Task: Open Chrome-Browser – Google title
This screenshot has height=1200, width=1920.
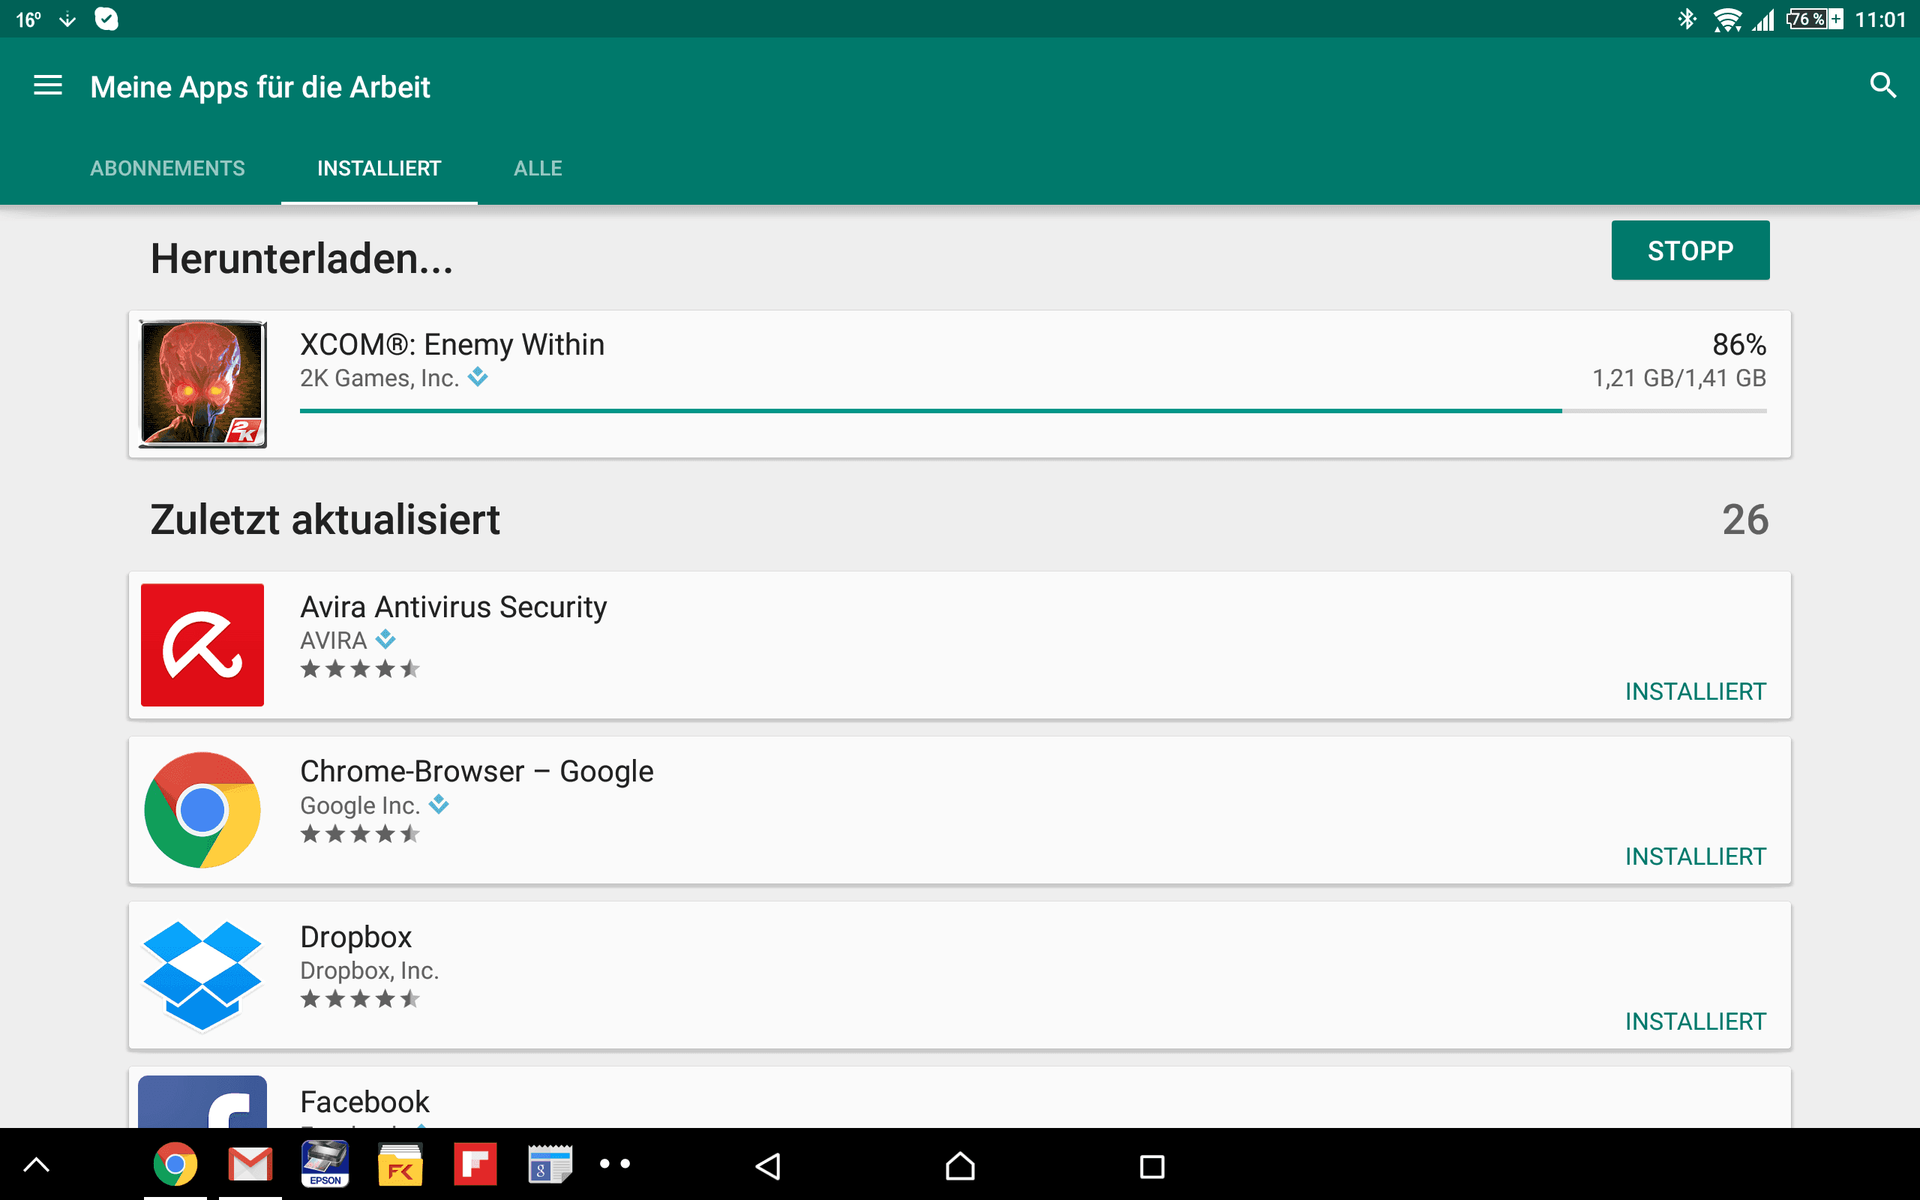Action: pos(477,771)
